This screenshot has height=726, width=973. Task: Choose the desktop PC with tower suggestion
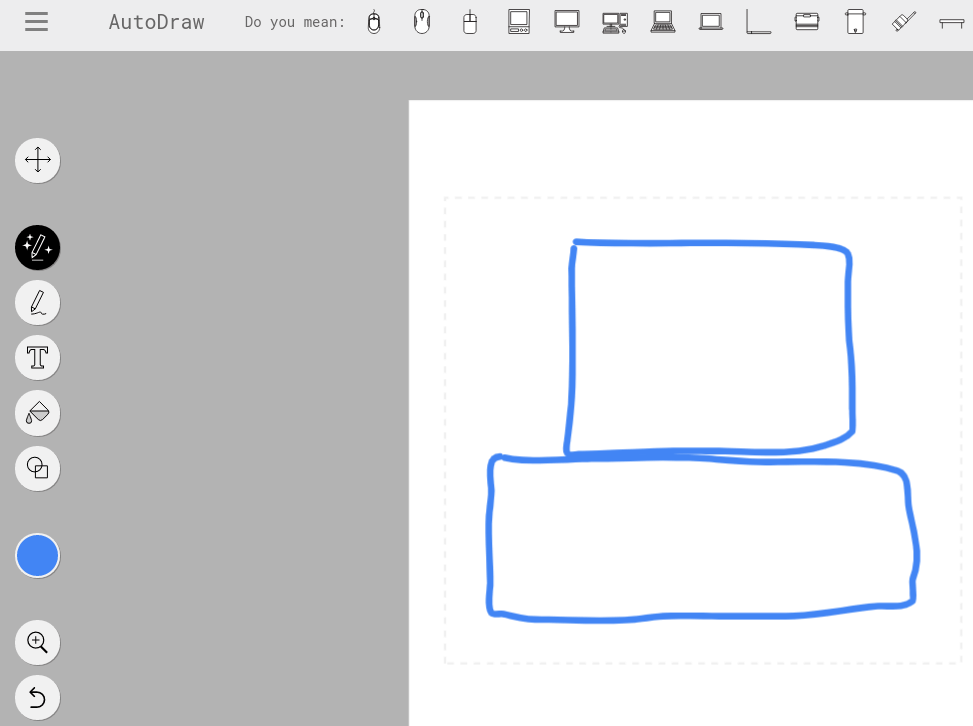coord(615,23)
